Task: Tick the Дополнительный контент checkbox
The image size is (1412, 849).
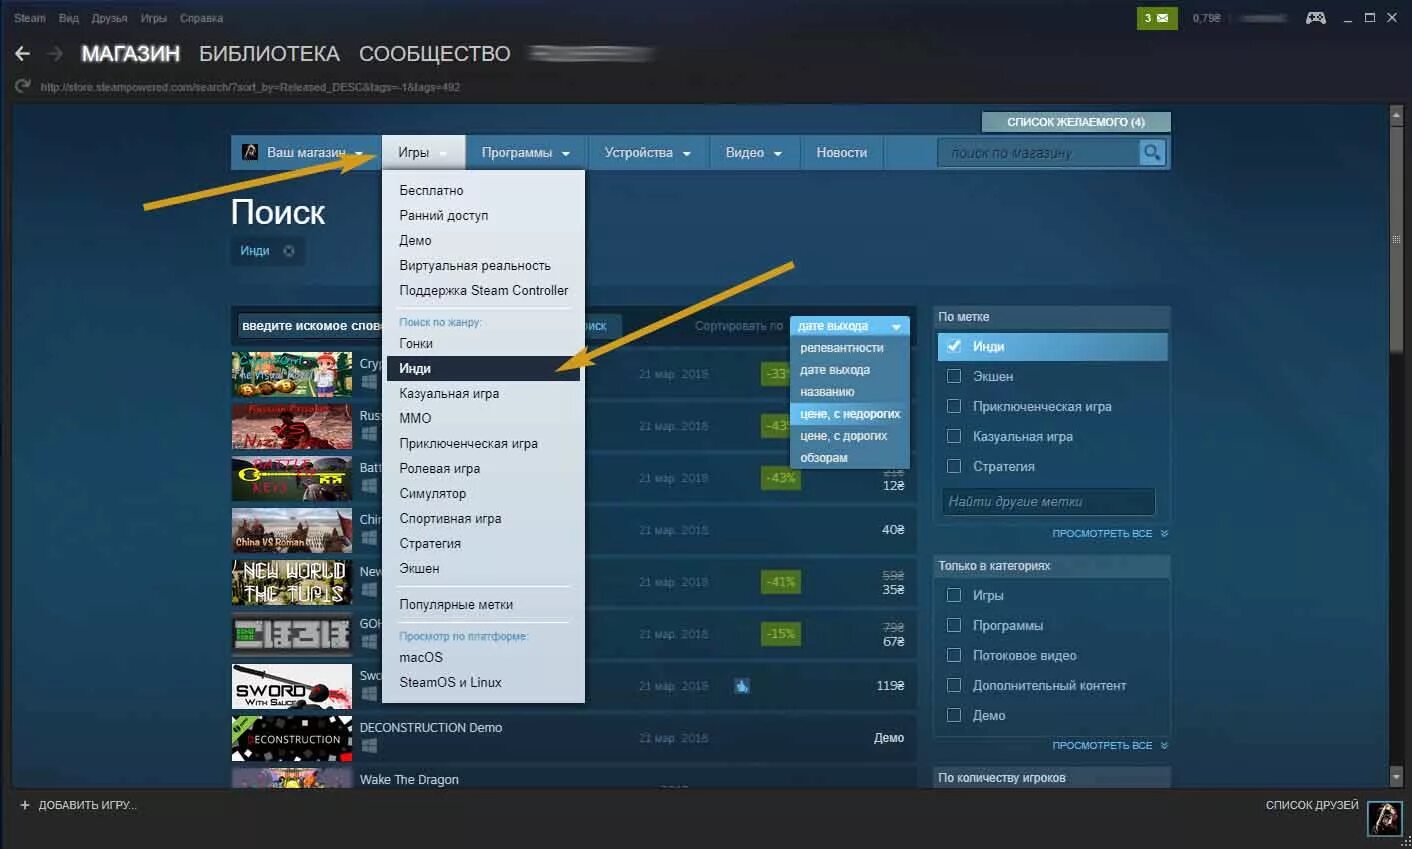Action: (954, 685)
